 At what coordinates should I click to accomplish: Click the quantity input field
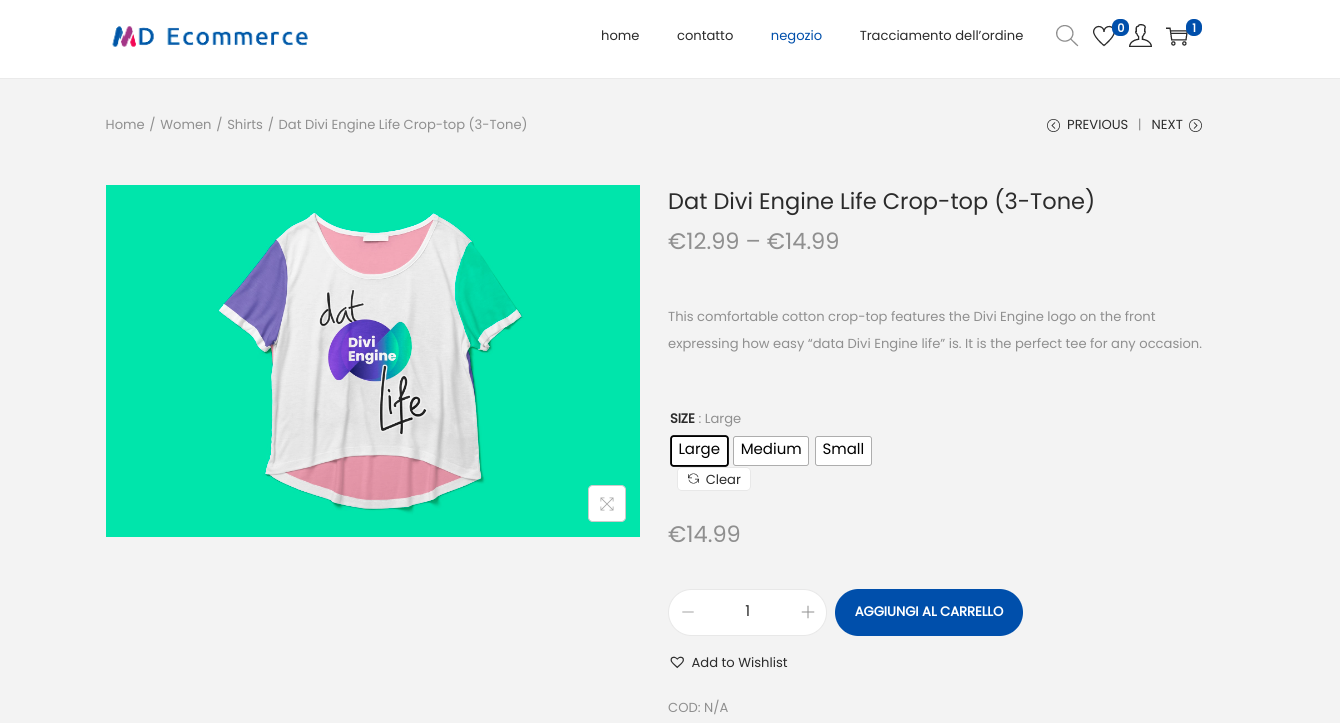click(x=747, y=612)
